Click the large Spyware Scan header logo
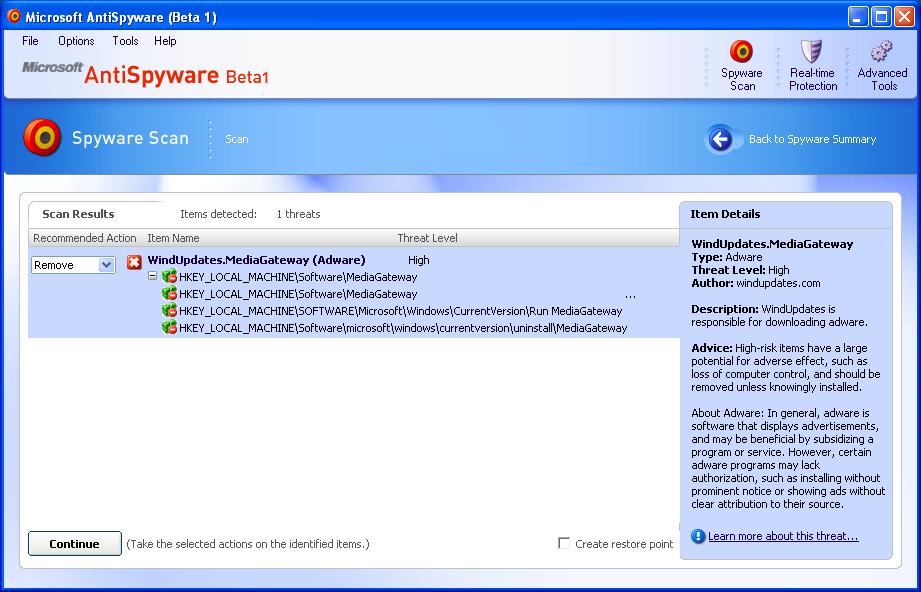Viewport: 921px width, 592px height. point(42,137)
